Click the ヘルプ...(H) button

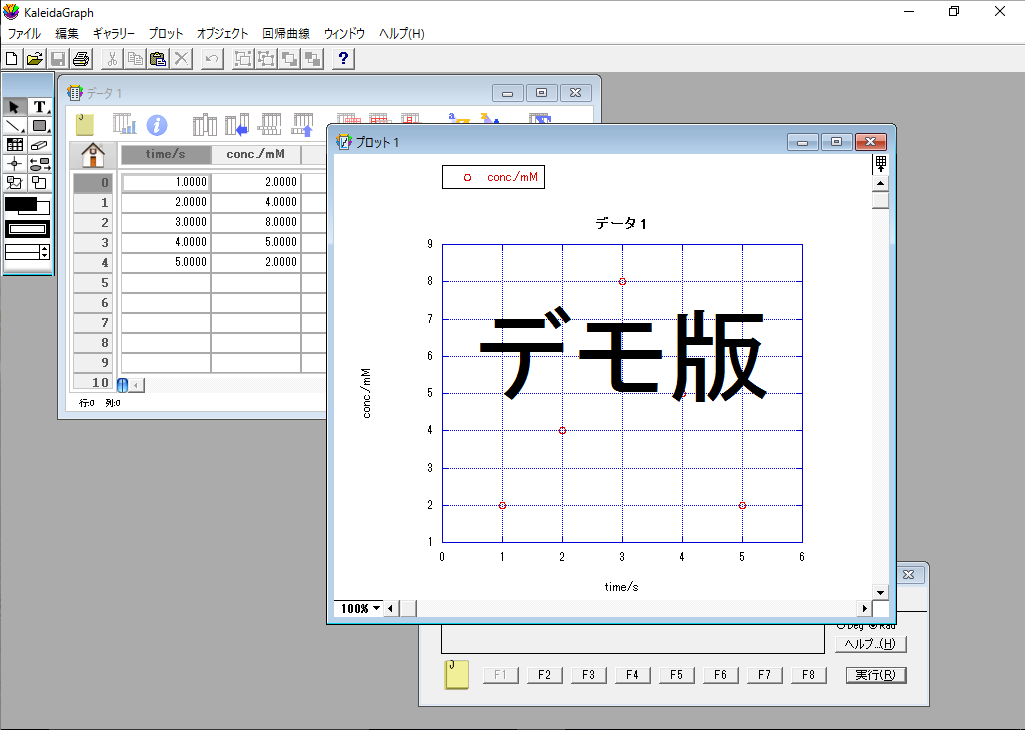tap(869, 644)
